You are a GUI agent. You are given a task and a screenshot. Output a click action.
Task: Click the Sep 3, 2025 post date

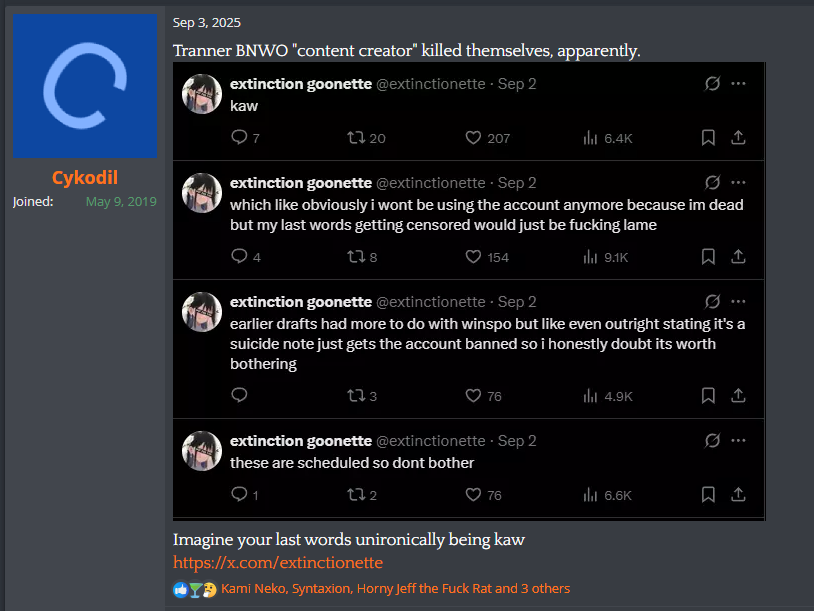(x=207, y=22)
